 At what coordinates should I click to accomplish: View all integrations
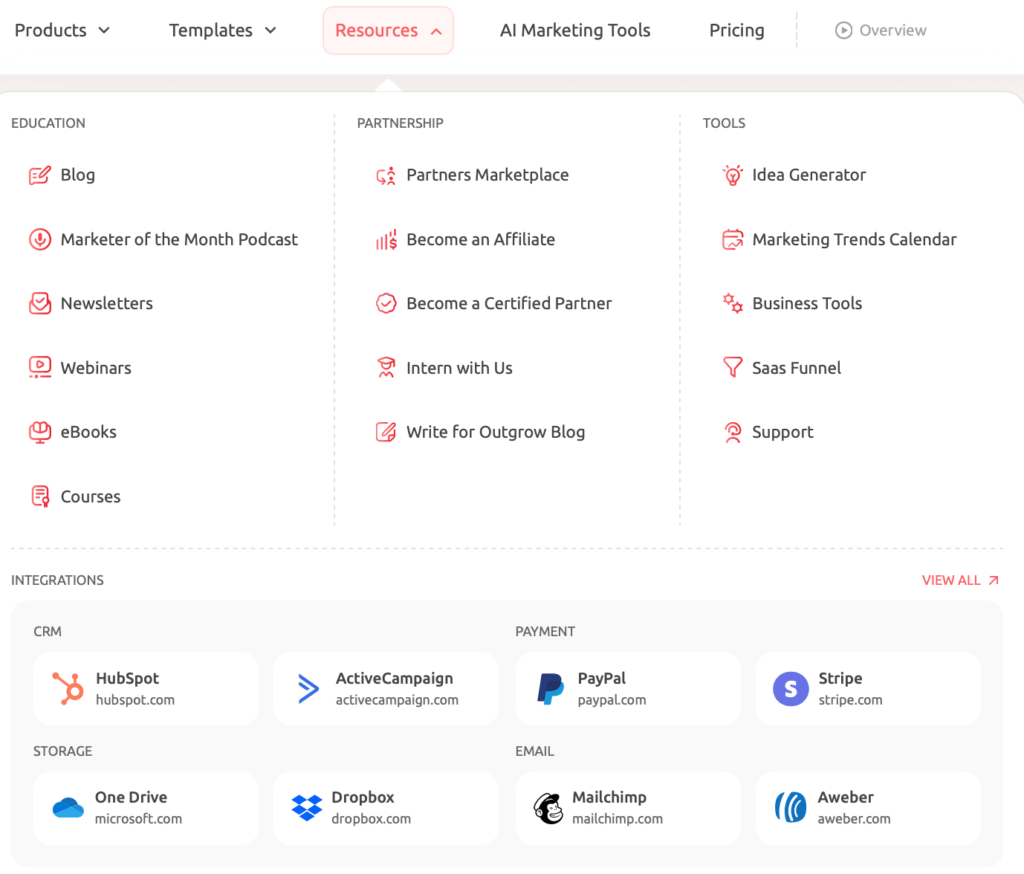point(960,580)
